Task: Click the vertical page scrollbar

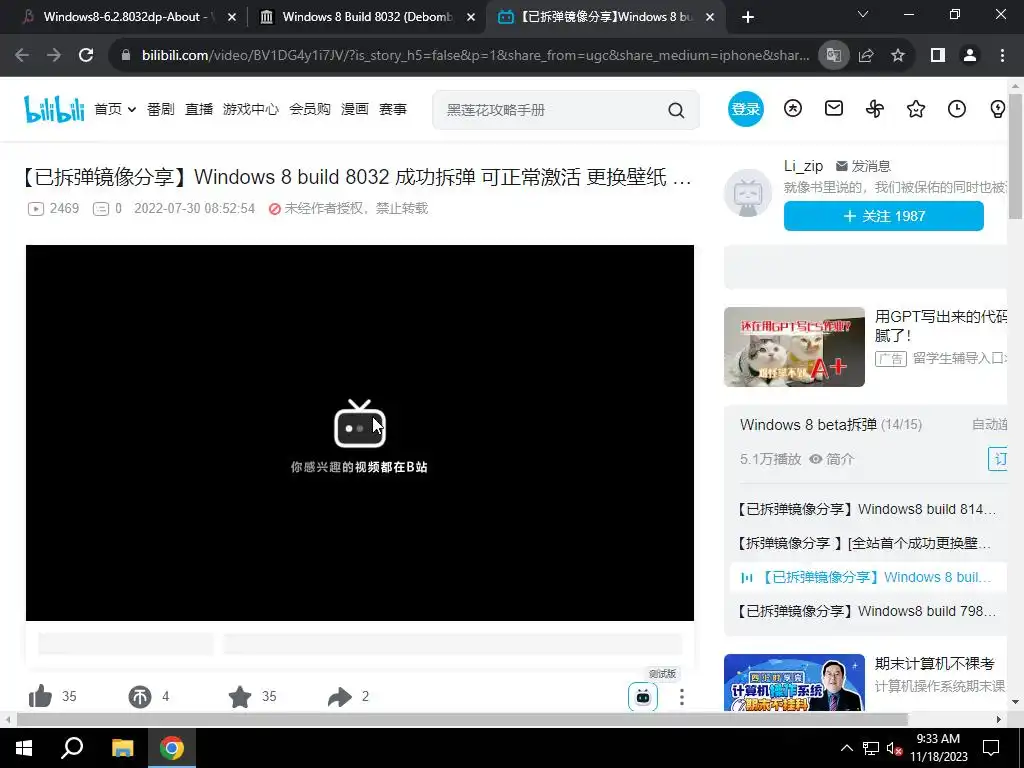Action: pos(1016,157)
